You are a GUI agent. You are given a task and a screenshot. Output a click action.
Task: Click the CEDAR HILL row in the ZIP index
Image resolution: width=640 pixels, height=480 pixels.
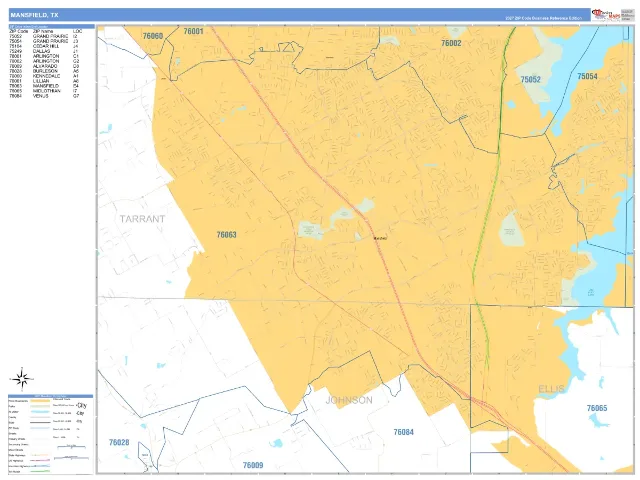(x=44, y=47)
